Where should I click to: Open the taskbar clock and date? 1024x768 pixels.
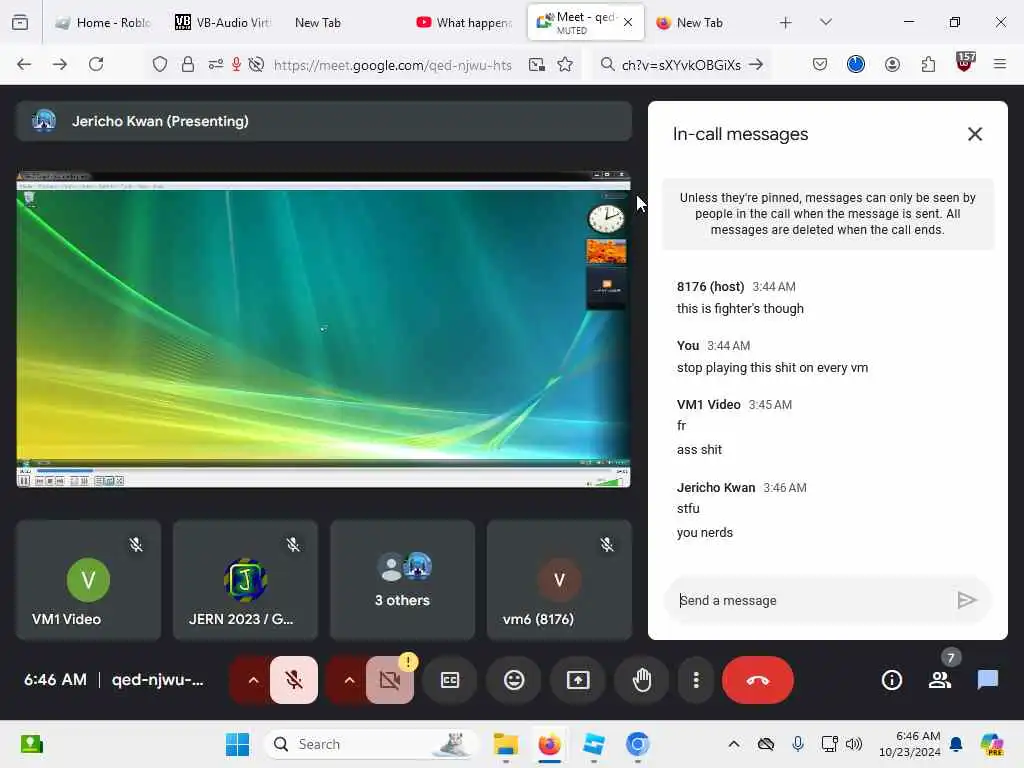pyautogui.click(x=909, y=744)
